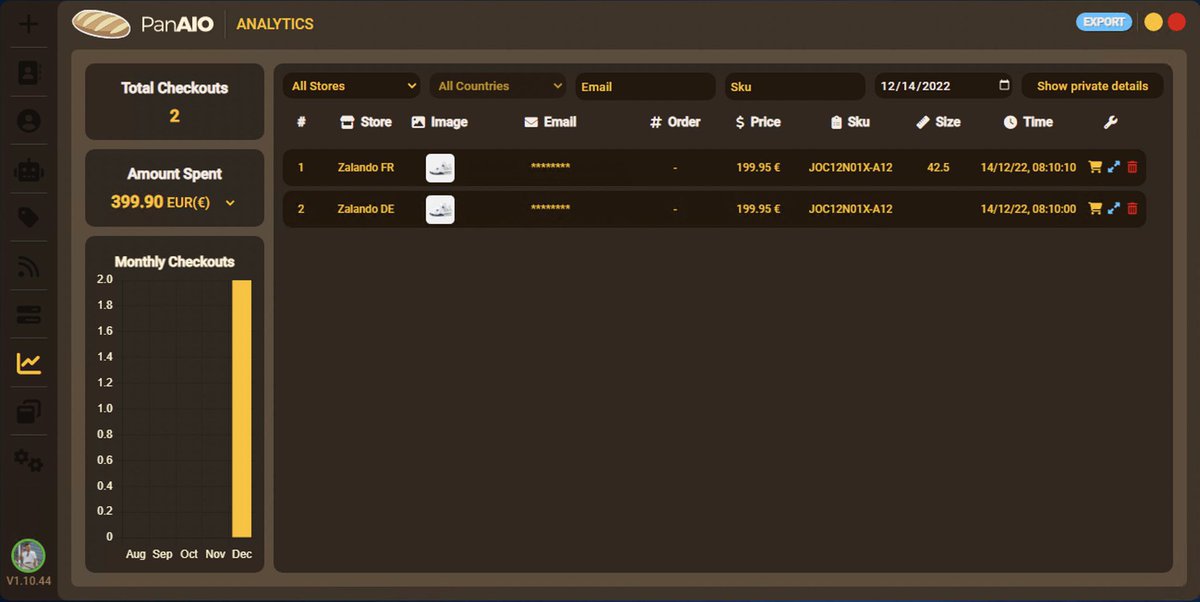Open the server stack sidebar icon
Viewport: 1200px width, 602px height.
coord(29,315)
